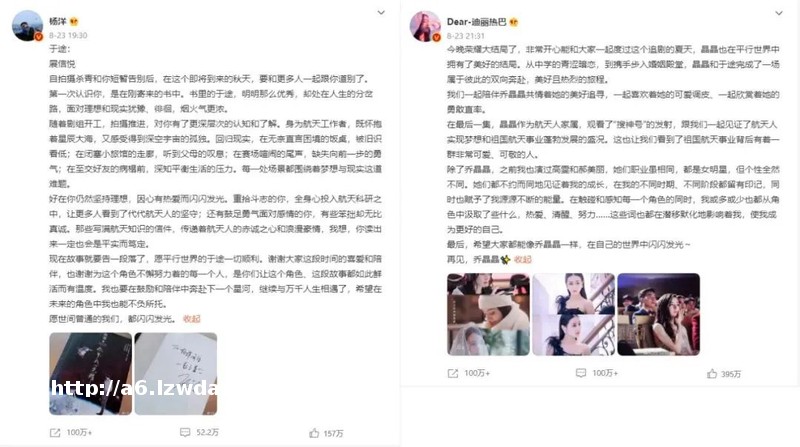Like 杨洋's post with 157万 likes
800x447 pixels.
314,433
